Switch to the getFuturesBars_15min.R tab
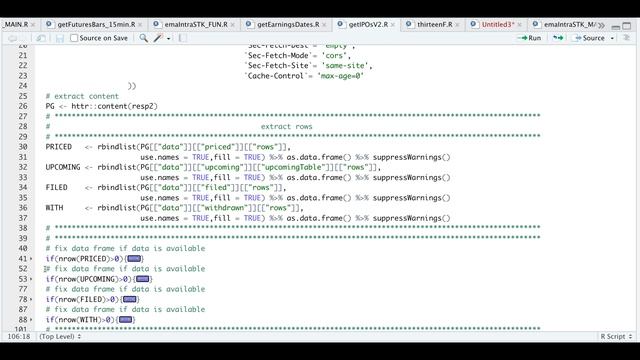 tap(96, 24)
